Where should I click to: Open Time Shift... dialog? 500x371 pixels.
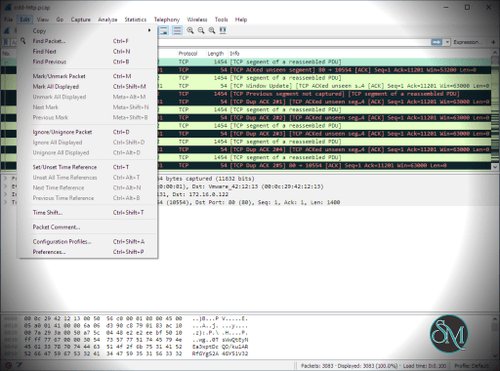point(87,212)
